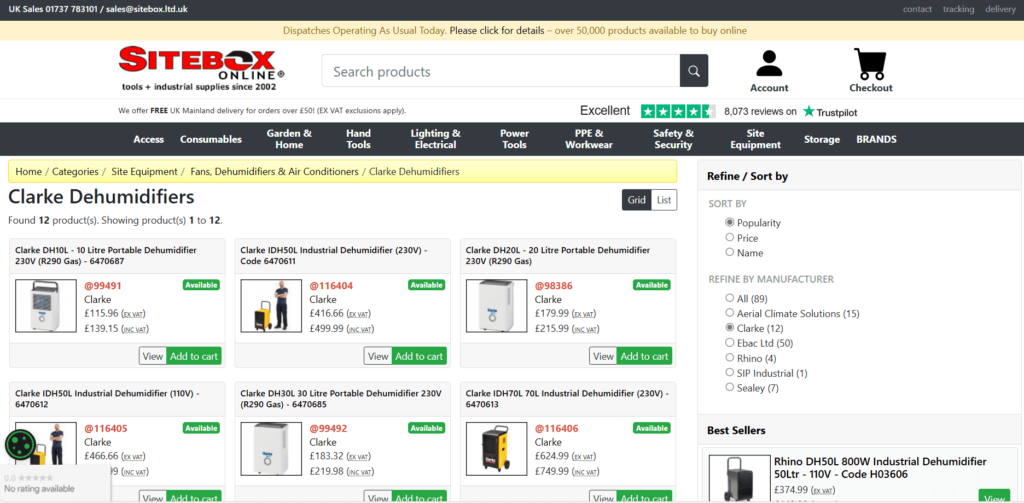This screenshot has width=1024, height=503.
Task: Open Rhino DH50L best seller thumbnail
Action: coord(739,479)
